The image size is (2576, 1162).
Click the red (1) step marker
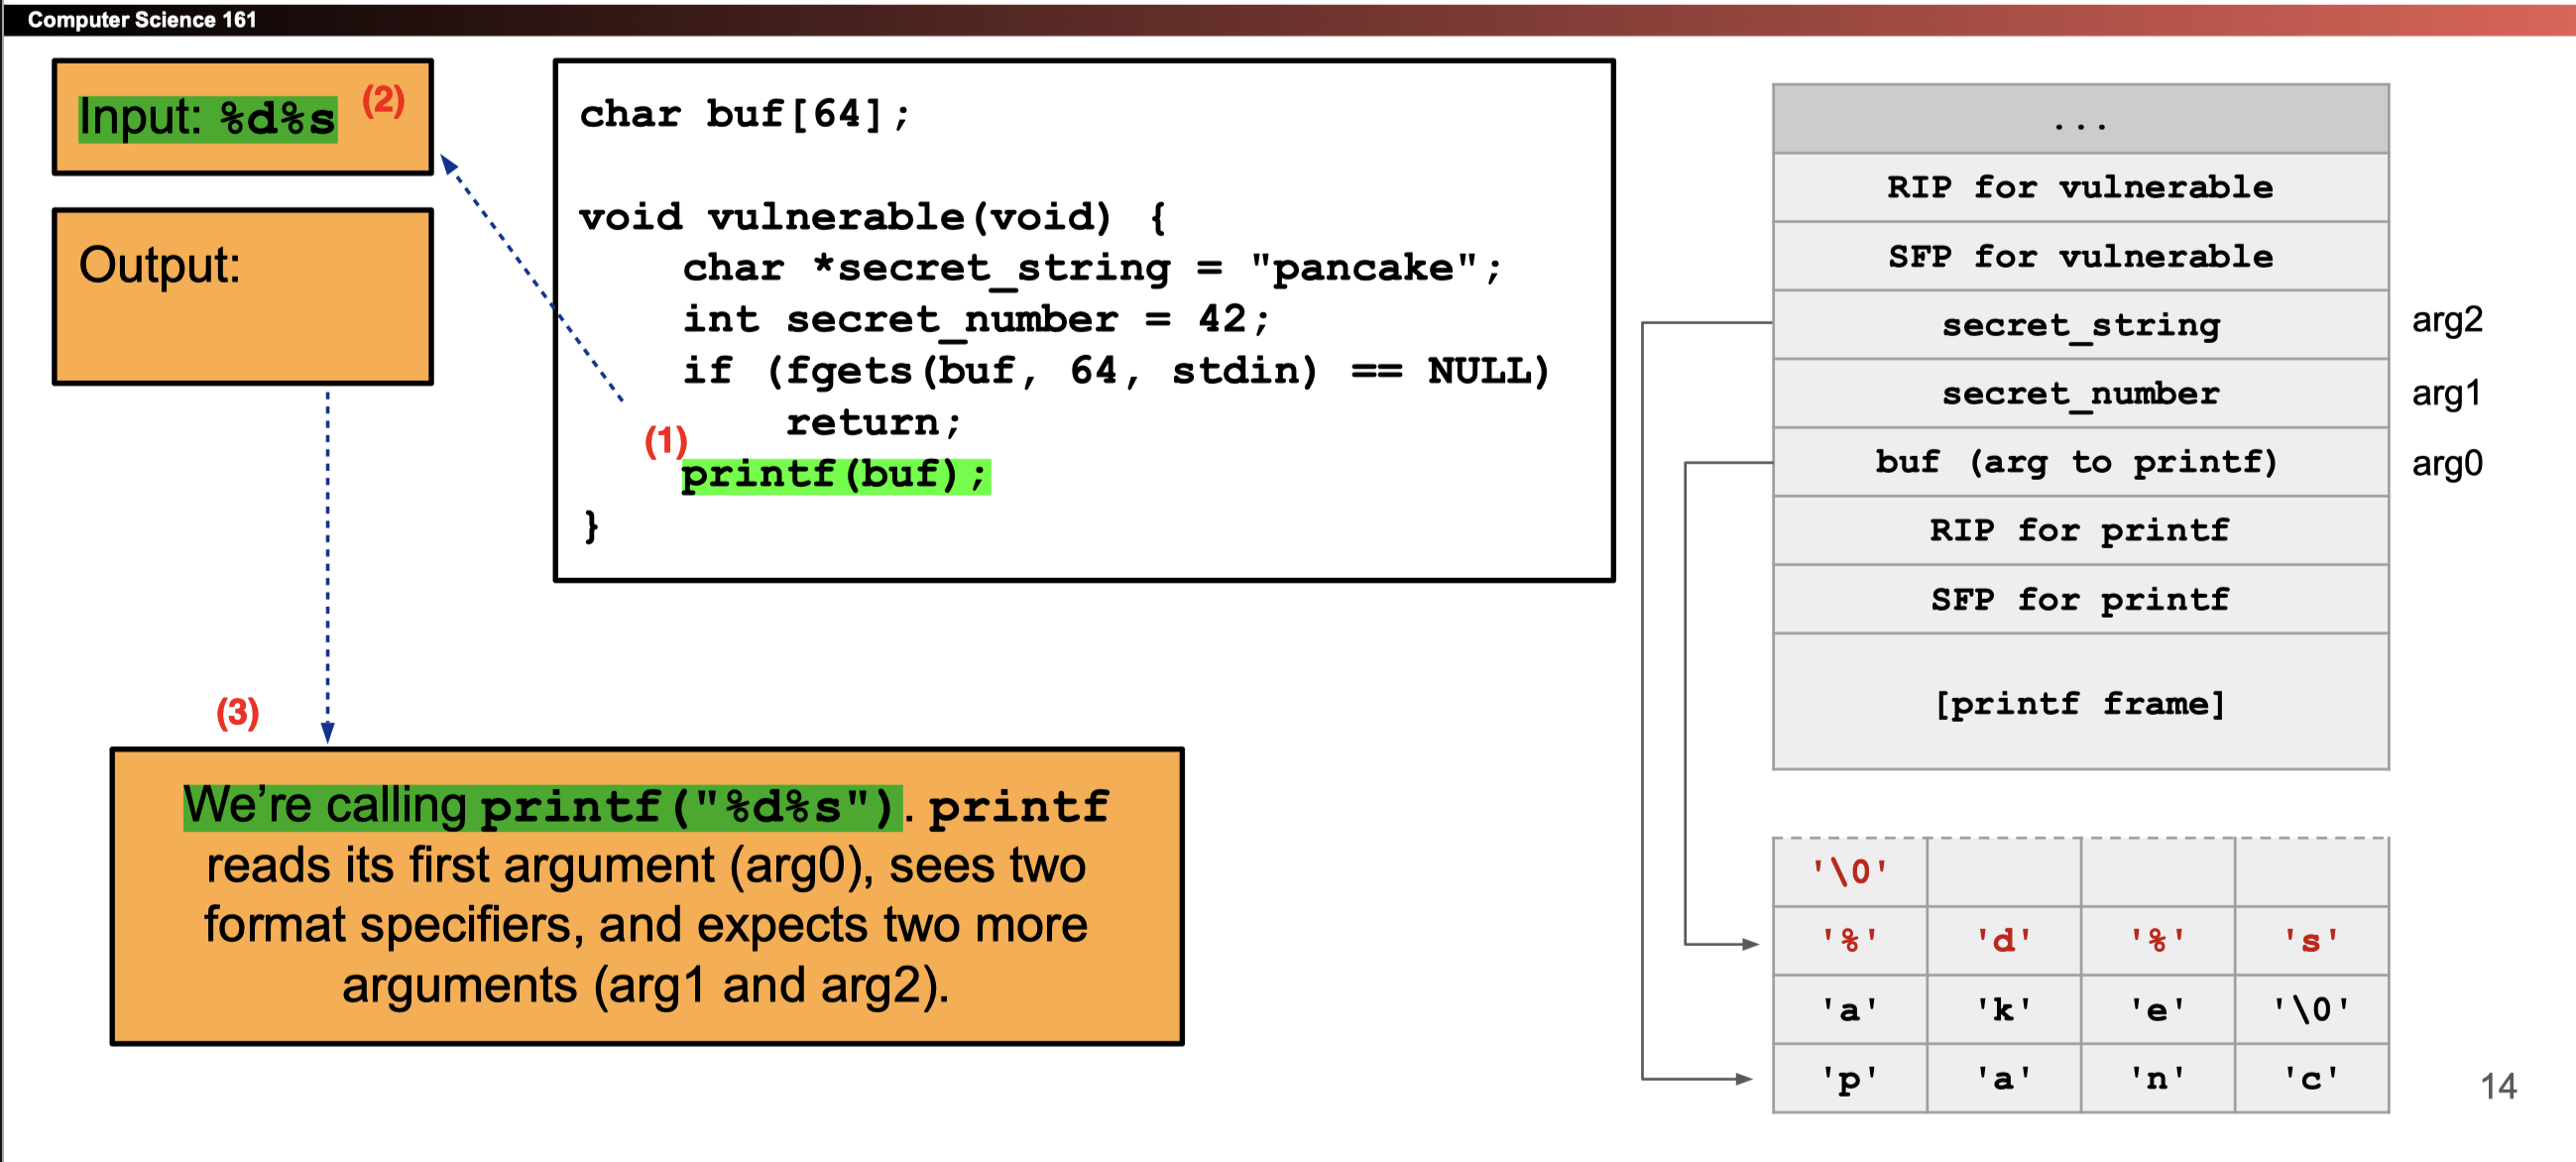[665, 440]
